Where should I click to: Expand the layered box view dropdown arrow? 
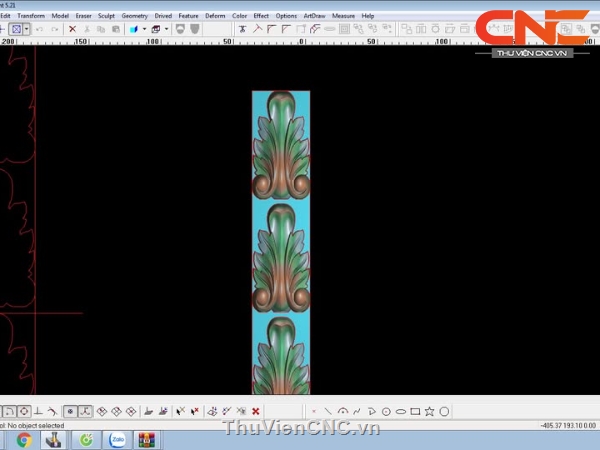[x=167, y=30]
